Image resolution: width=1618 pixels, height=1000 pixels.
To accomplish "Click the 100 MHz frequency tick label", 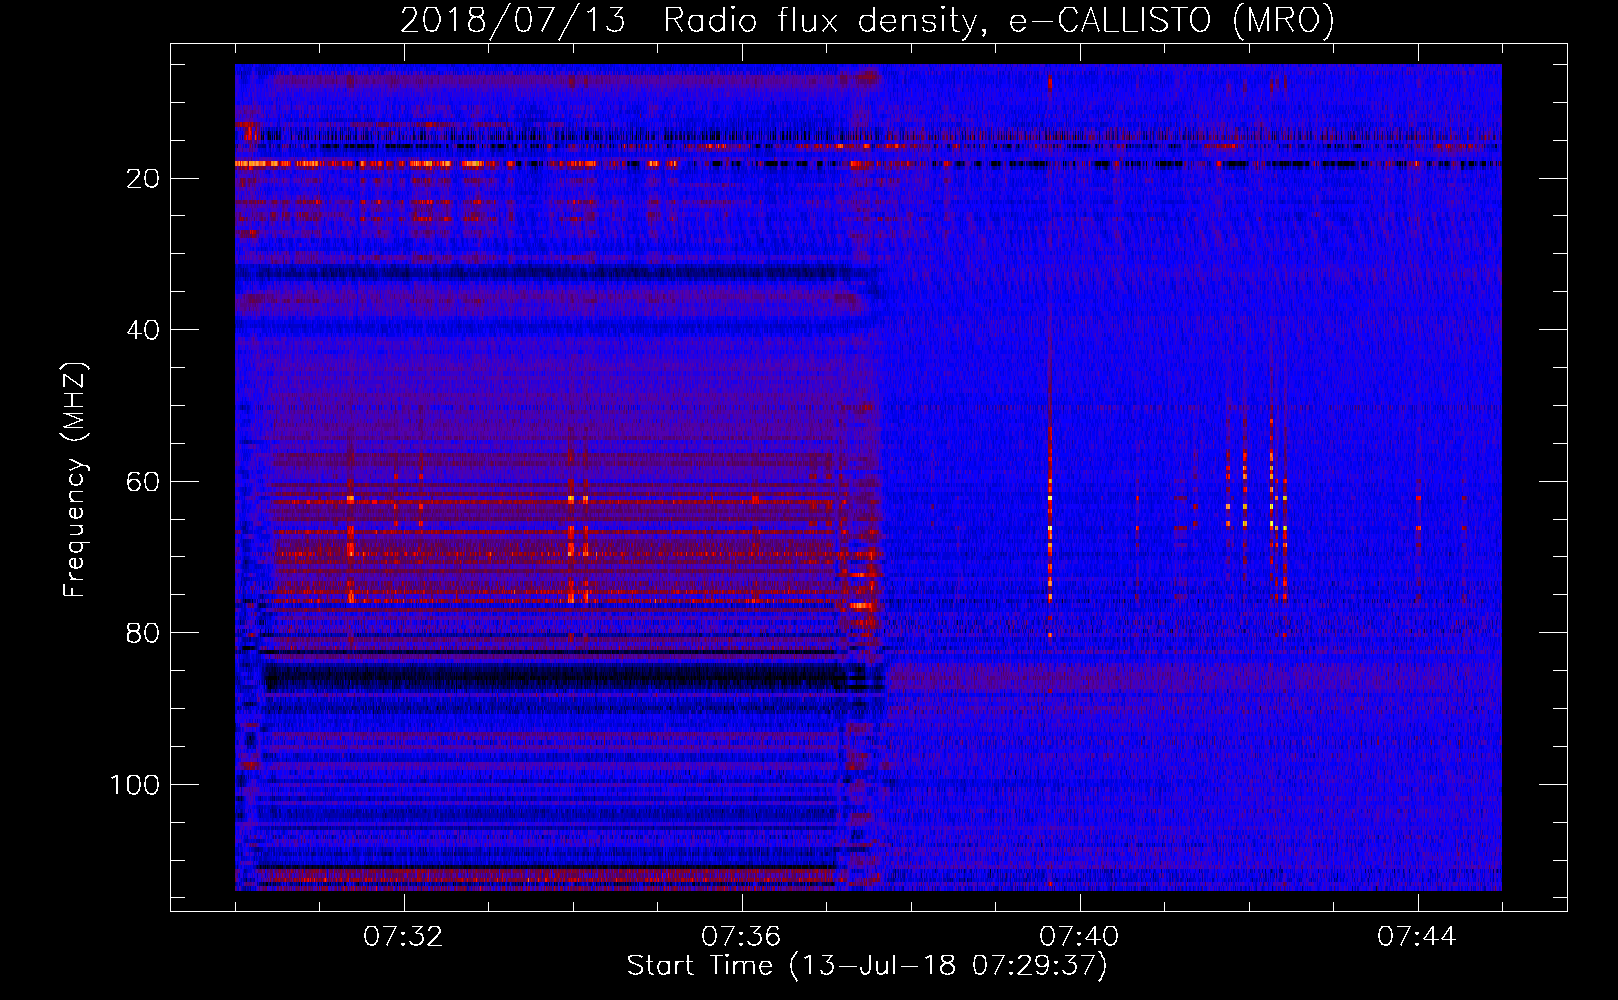I will click(135, 785).
